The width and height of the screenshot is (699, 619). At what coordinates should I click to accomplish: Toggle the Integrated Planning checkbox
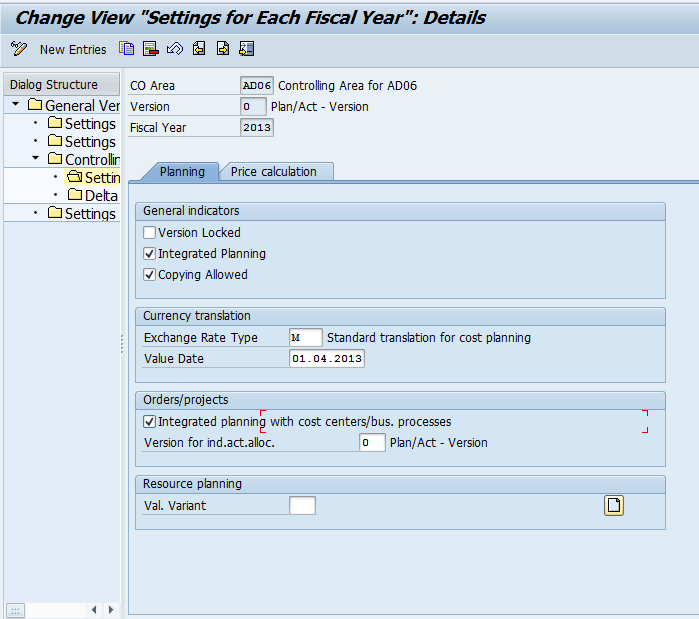(x=149, y=254)
